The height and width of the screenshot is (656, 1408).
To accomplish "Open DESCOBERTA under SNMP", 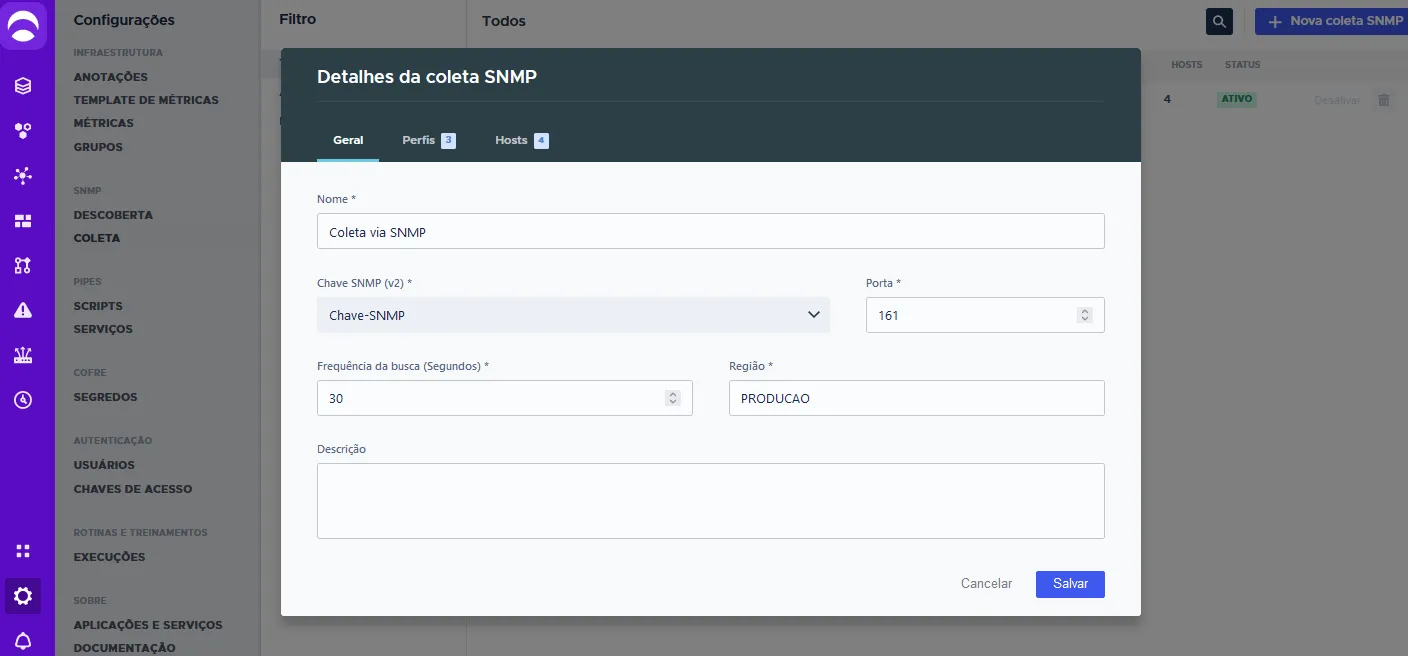I will click(x=113, y=215).
